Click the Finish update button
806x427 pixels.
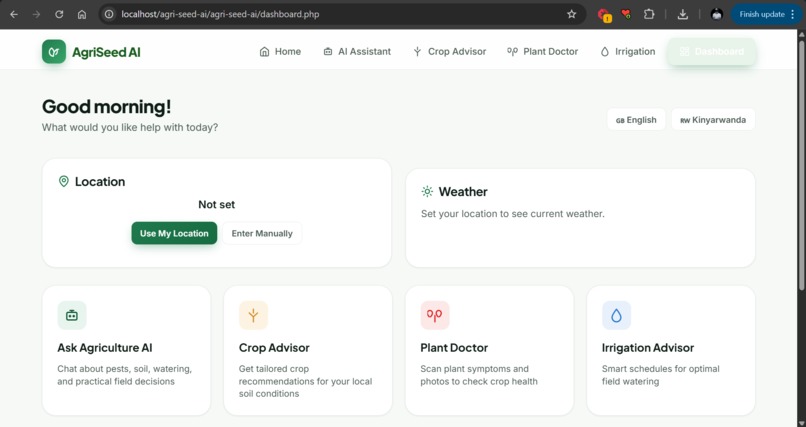pyautogui.click(x=766, y=14)
